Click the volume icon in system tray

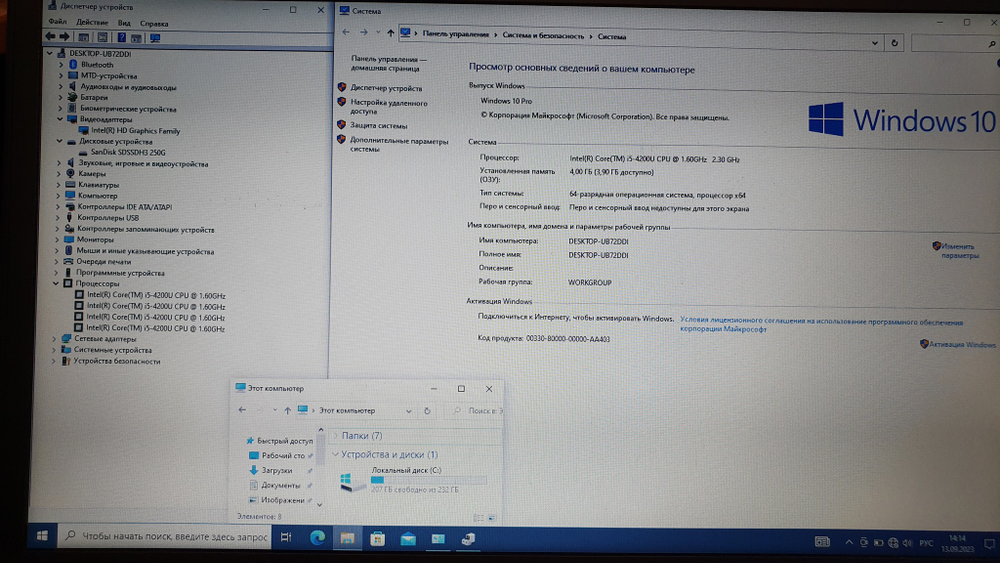point(908,543)
